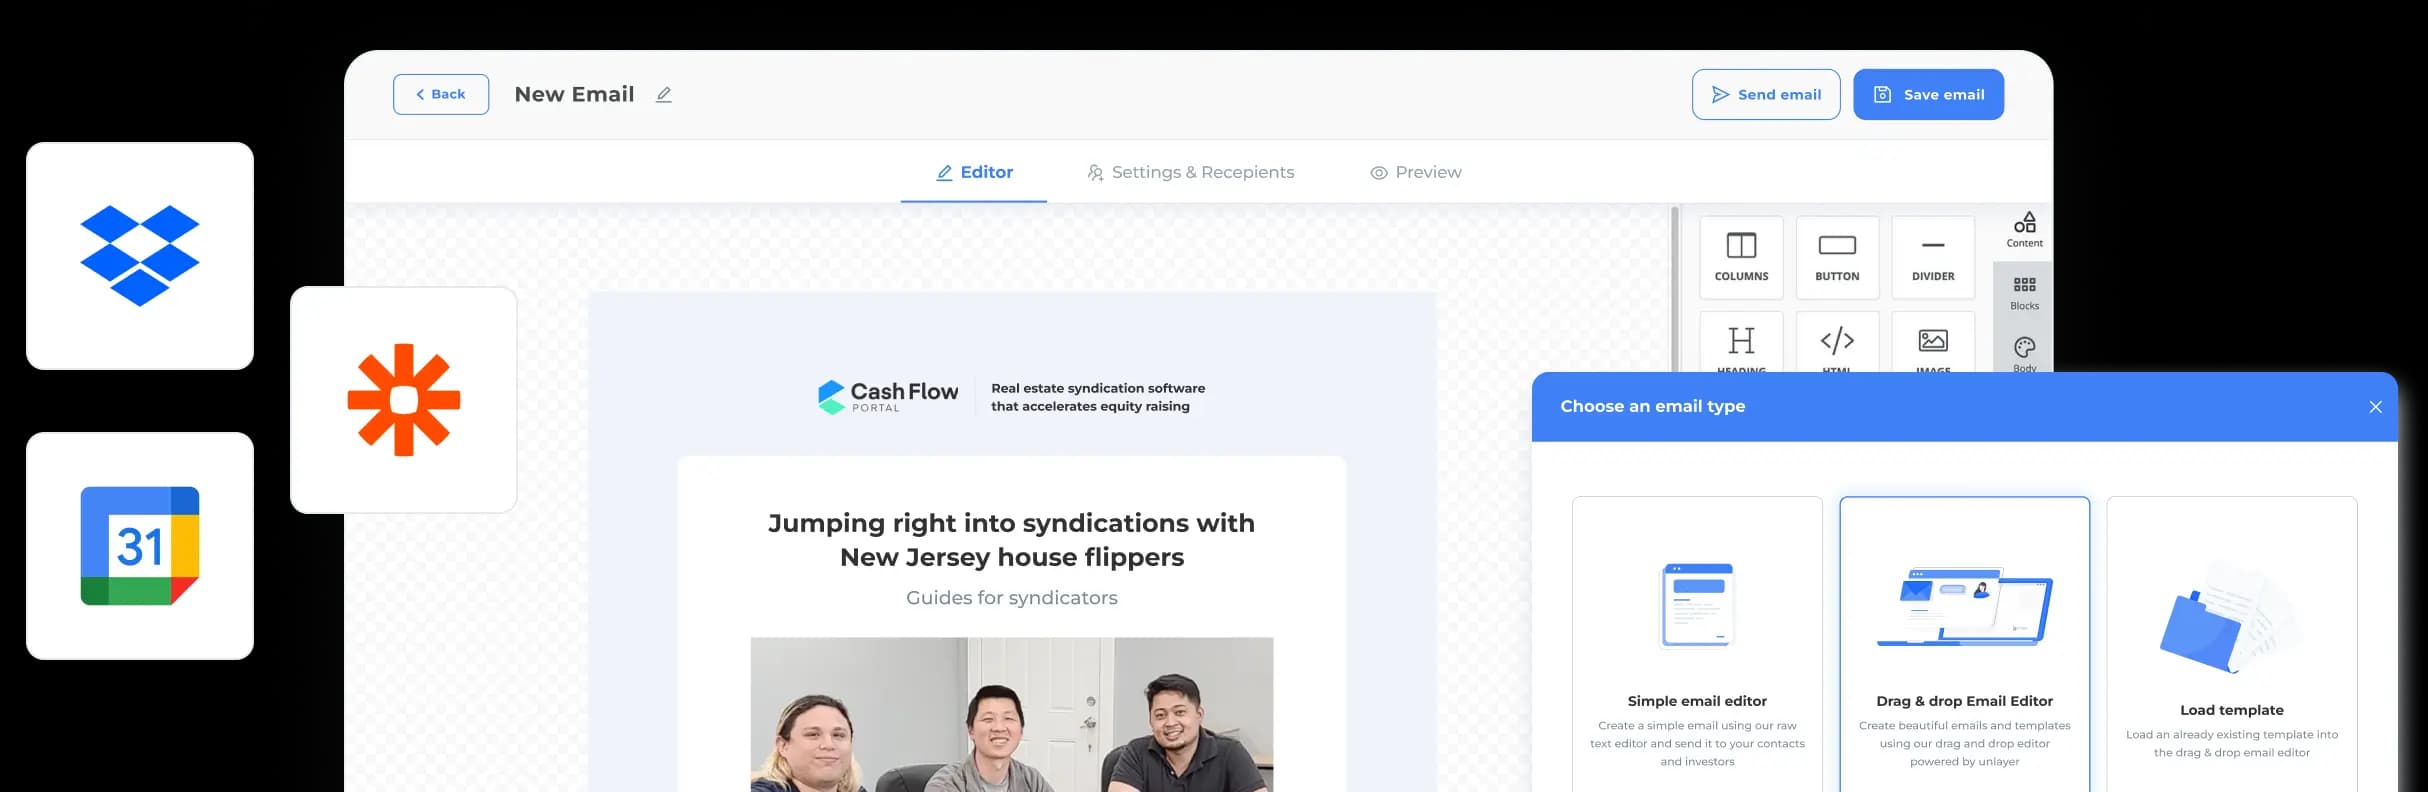
Task: Switch to the Settings & Recepients tab
Action: pos(1190,172)
